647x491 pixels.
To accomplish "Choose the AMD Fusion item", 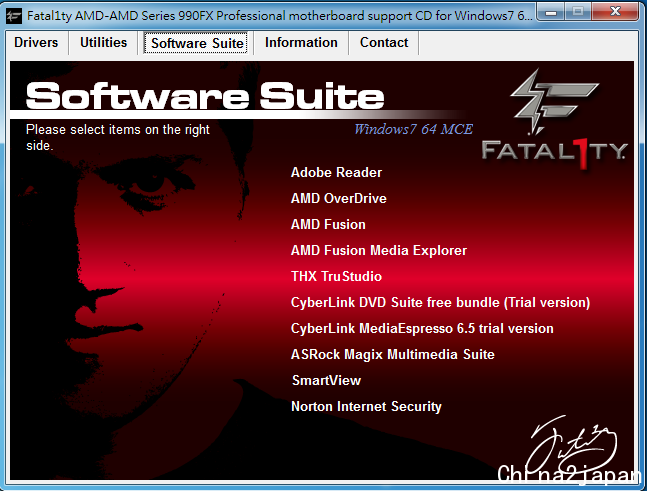I will [x=328, y=224].
